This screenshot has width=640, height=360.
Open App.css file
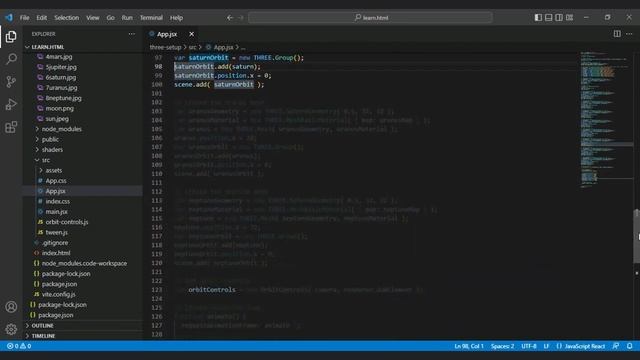click(56, 181)
